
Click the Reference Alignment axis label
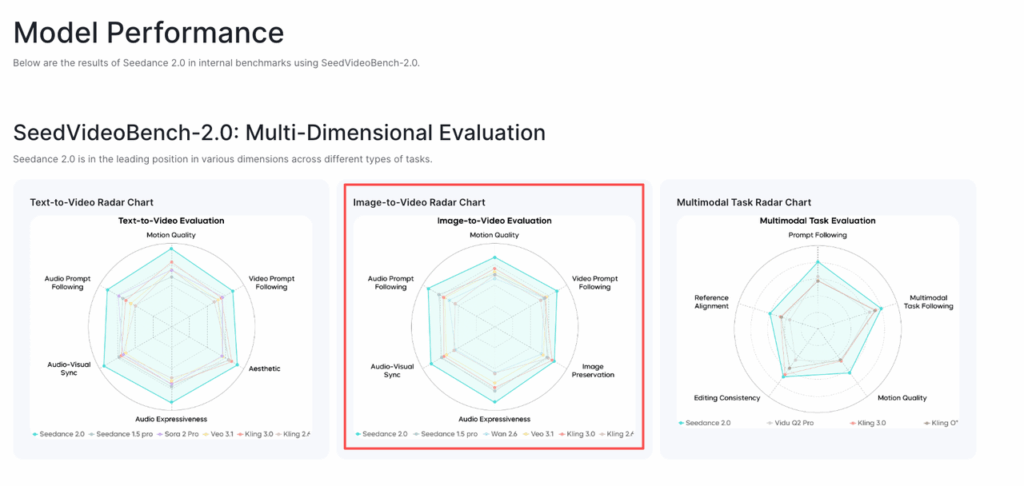tap(711, 301)
